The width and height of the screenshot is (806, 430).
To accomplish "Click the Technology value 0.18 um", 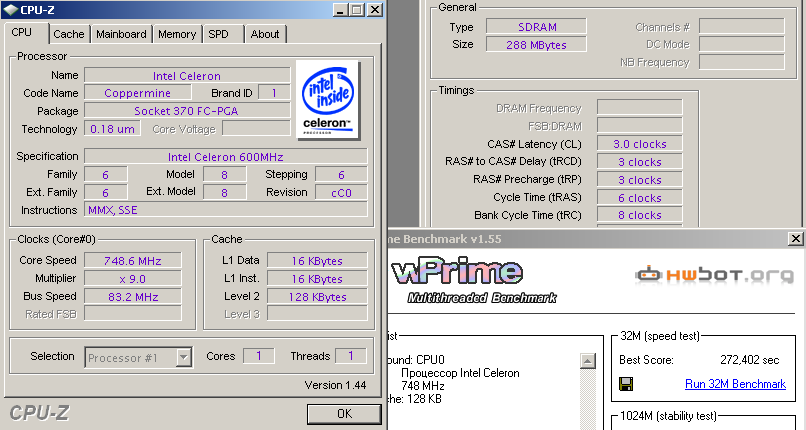I will [x=112, y=128].
